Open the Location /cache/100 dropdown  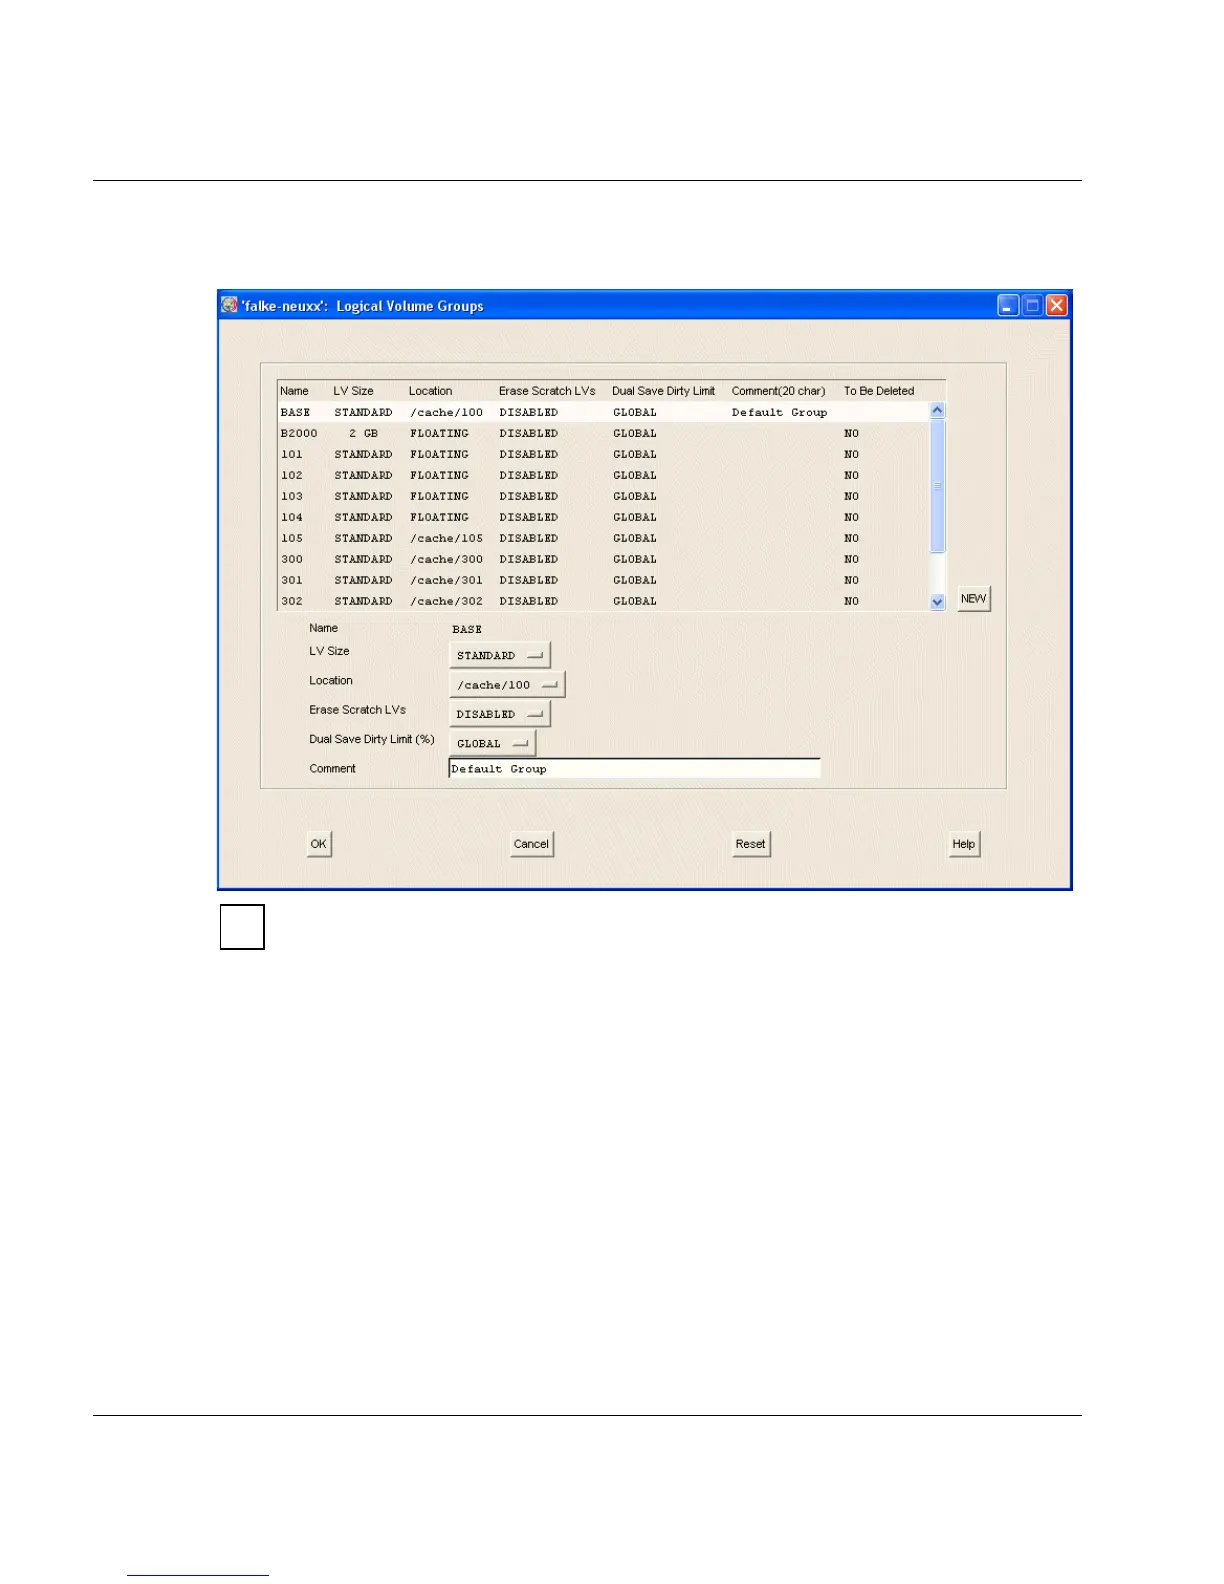(507, 685)
